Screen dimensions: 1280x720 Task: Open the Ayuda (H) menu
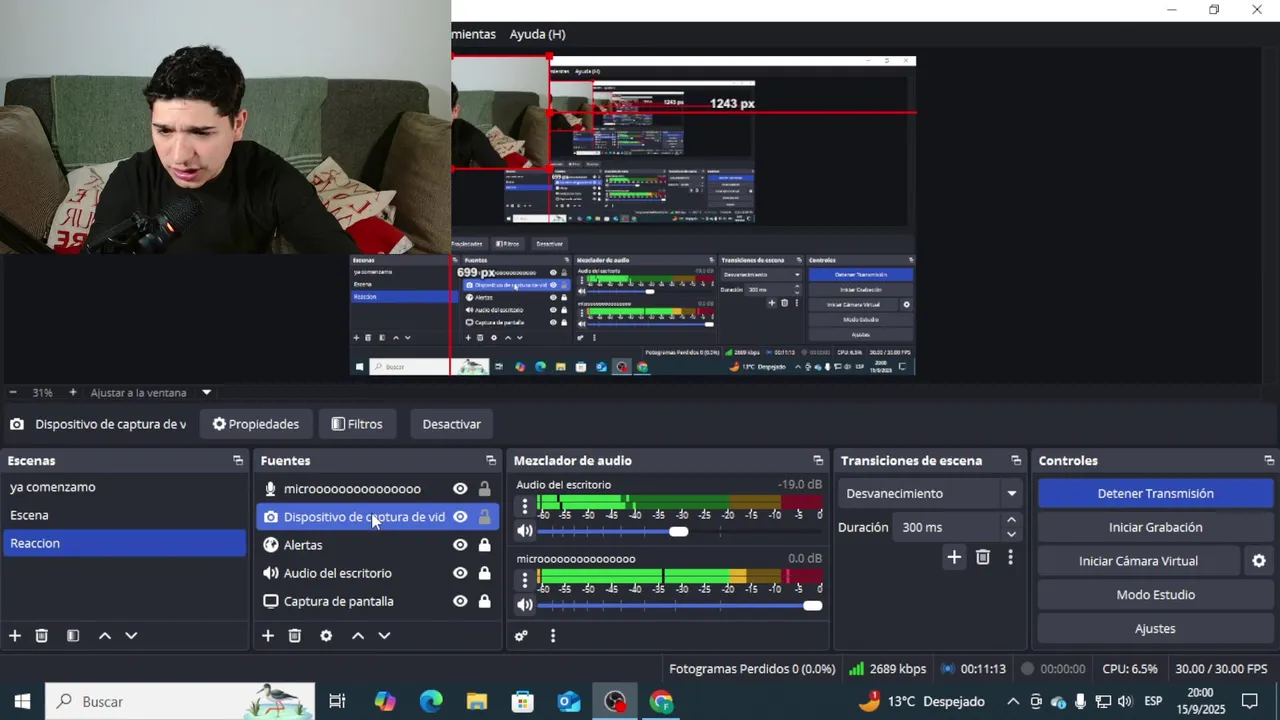click(x=537, y=34)
